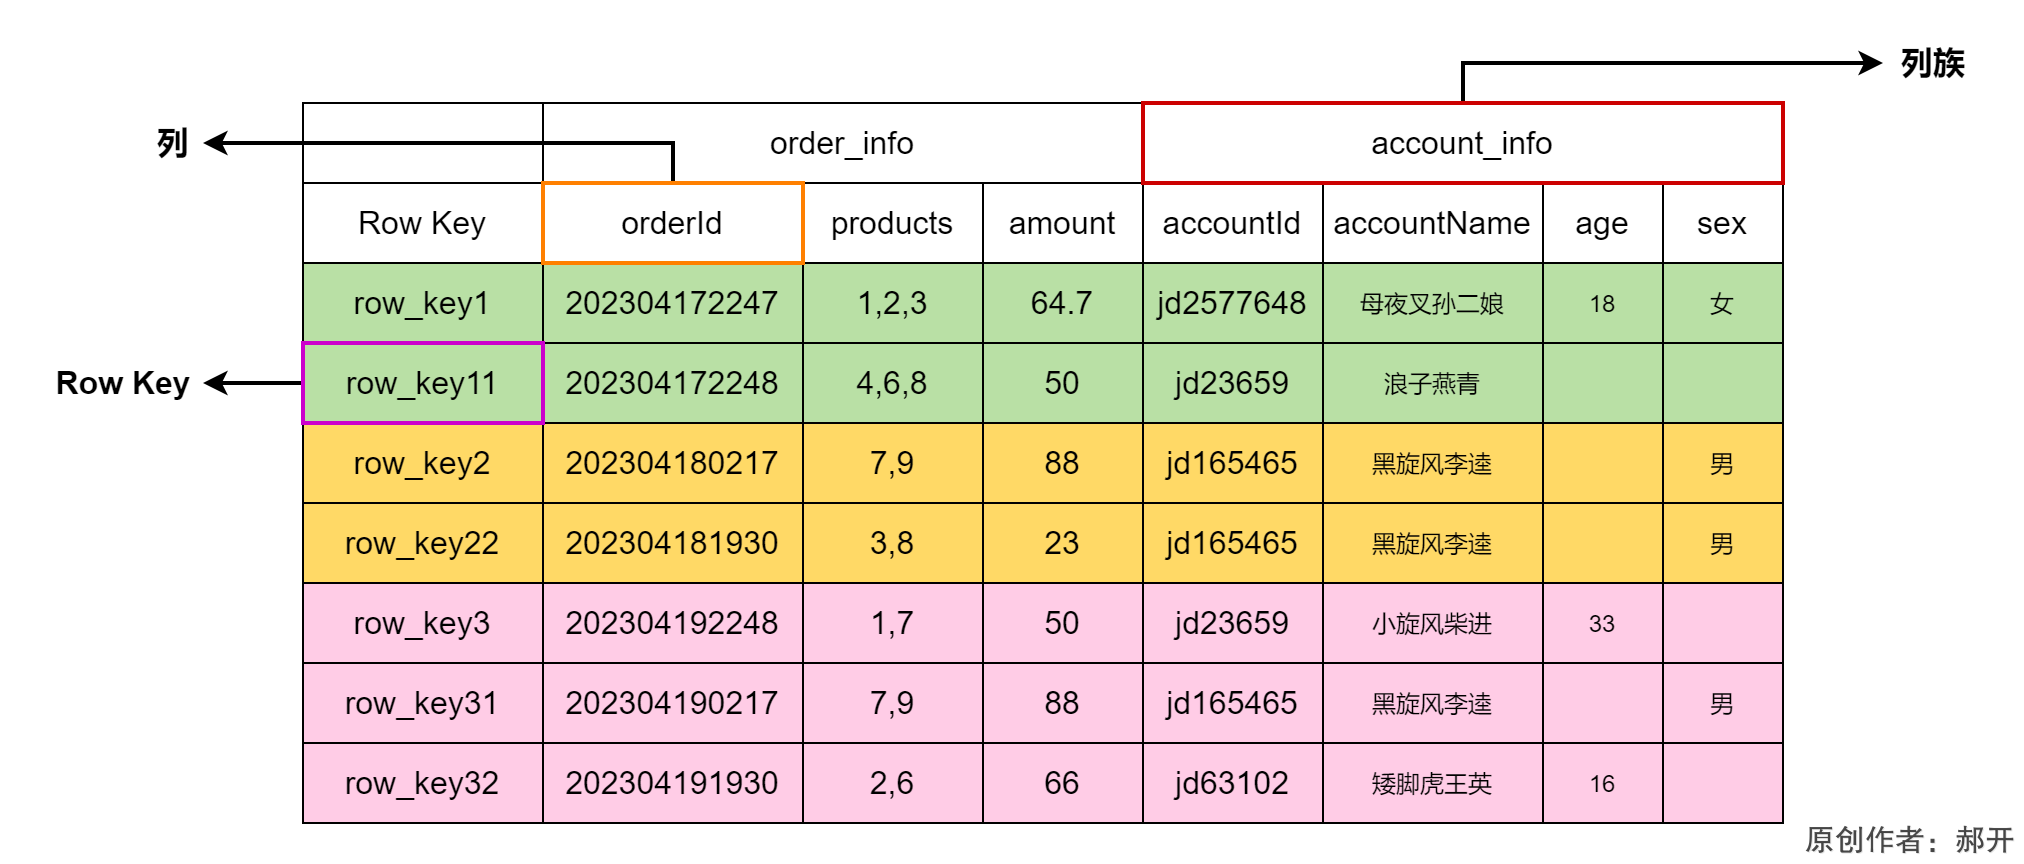This screenshot has width=2024, height=864.
Task: Select order id 202304192248
Action: pos(672,623)
